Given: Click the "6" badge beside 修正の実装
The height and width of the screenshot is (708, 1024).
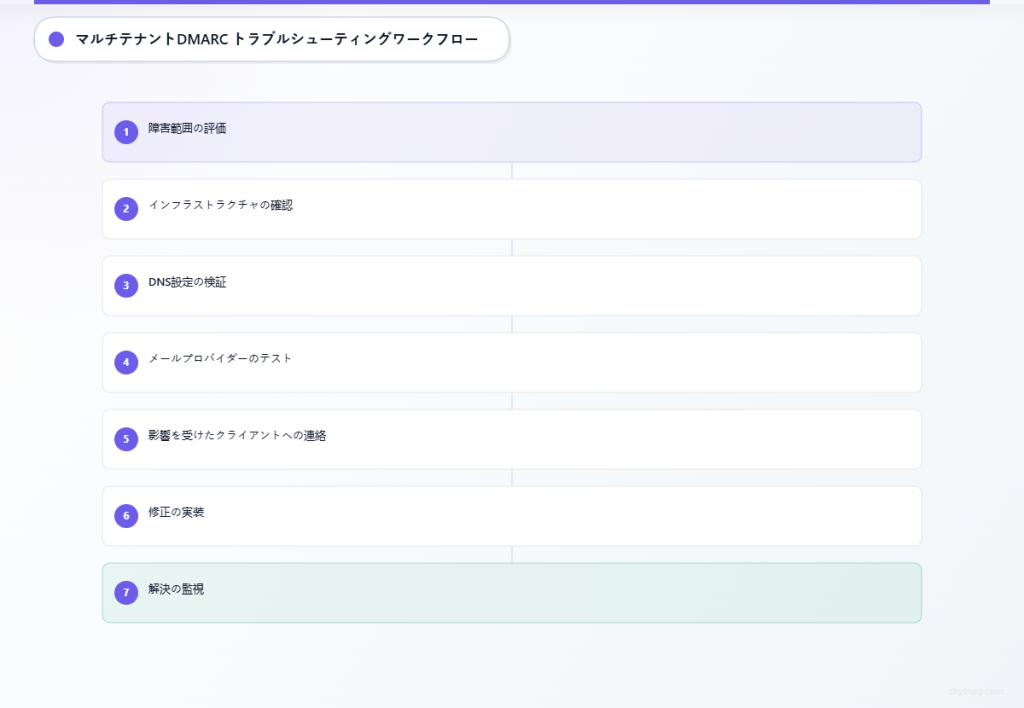Looking at the screenshot, I should click(125, 516).
